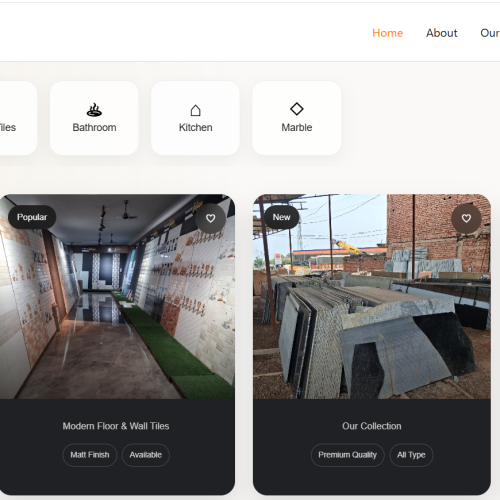The width and height of the screenshot is (500, 500).
Task: Go to the About page
Action: [442, 33]
